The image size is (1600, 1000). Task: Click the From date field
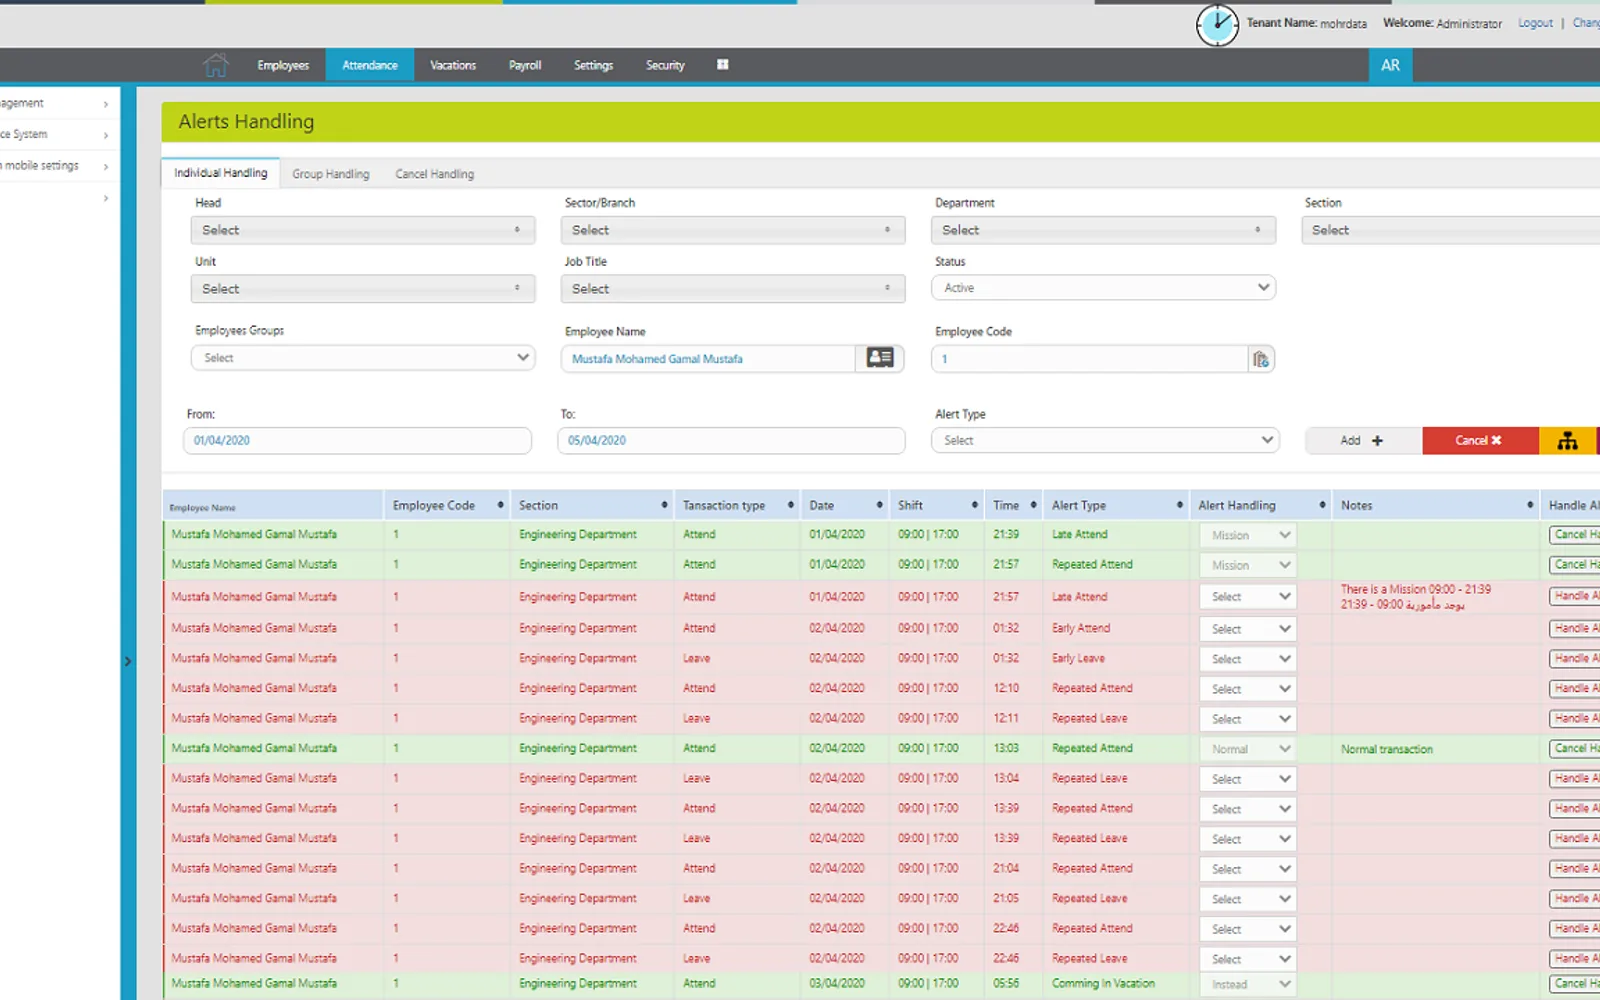[357, 440]
